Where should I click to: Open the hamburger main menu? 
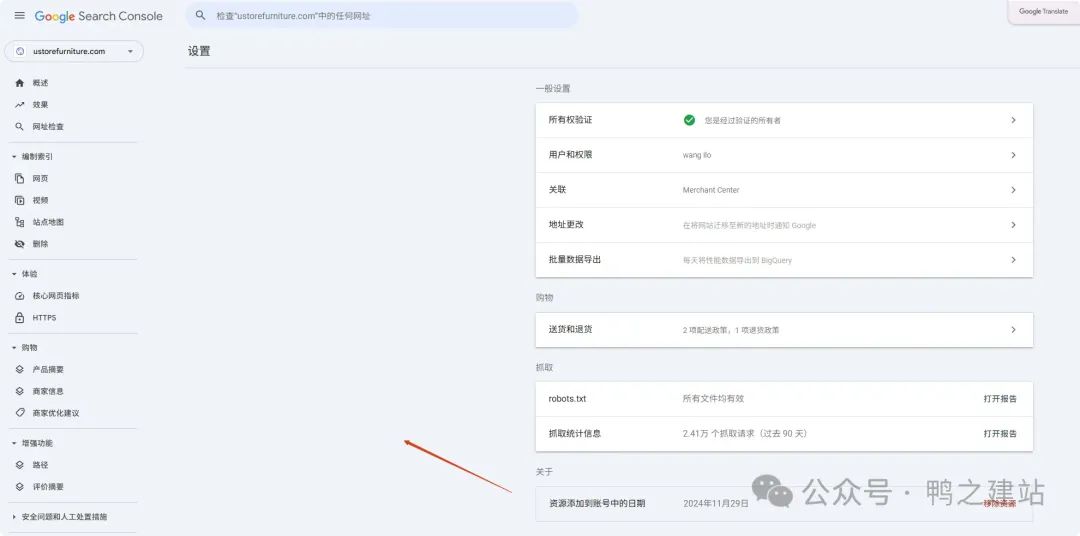click(x=19, y=15)
